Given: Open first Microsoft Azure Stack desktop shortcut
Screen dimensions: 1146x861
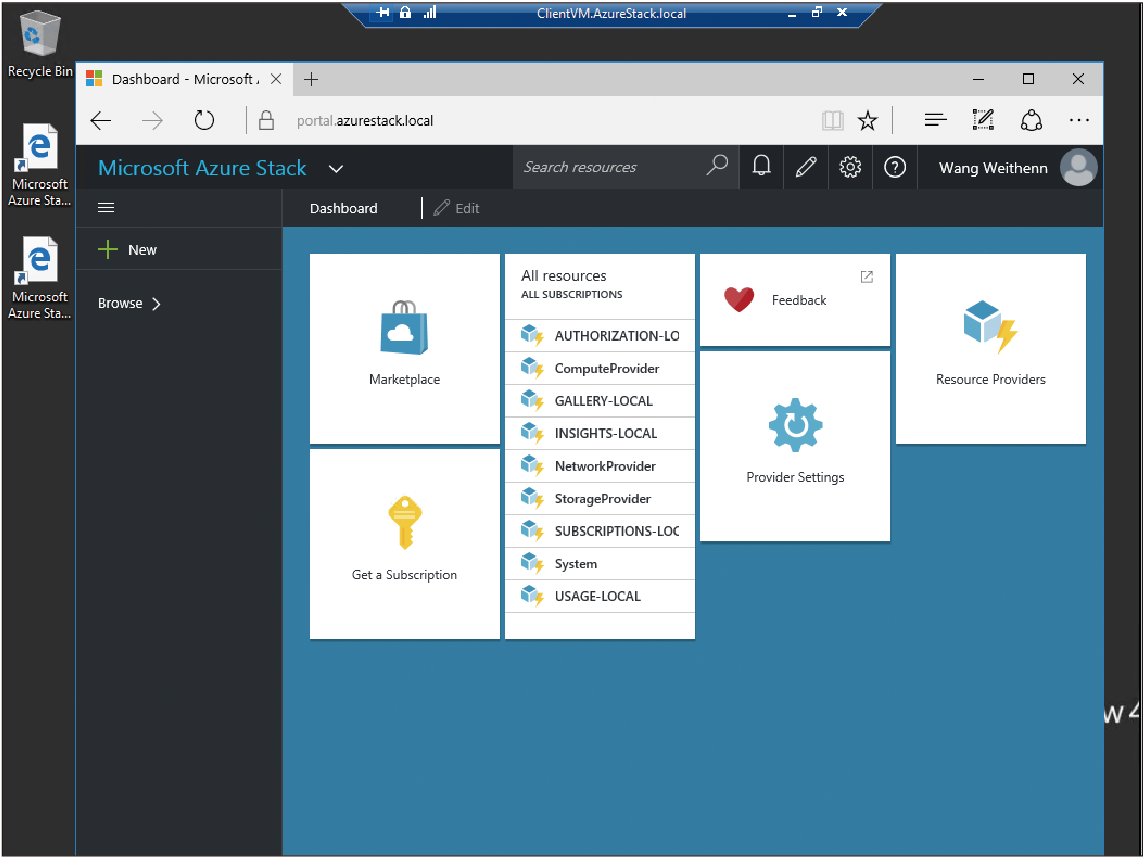Looking at the screenshot, I should tap(39, 166).
